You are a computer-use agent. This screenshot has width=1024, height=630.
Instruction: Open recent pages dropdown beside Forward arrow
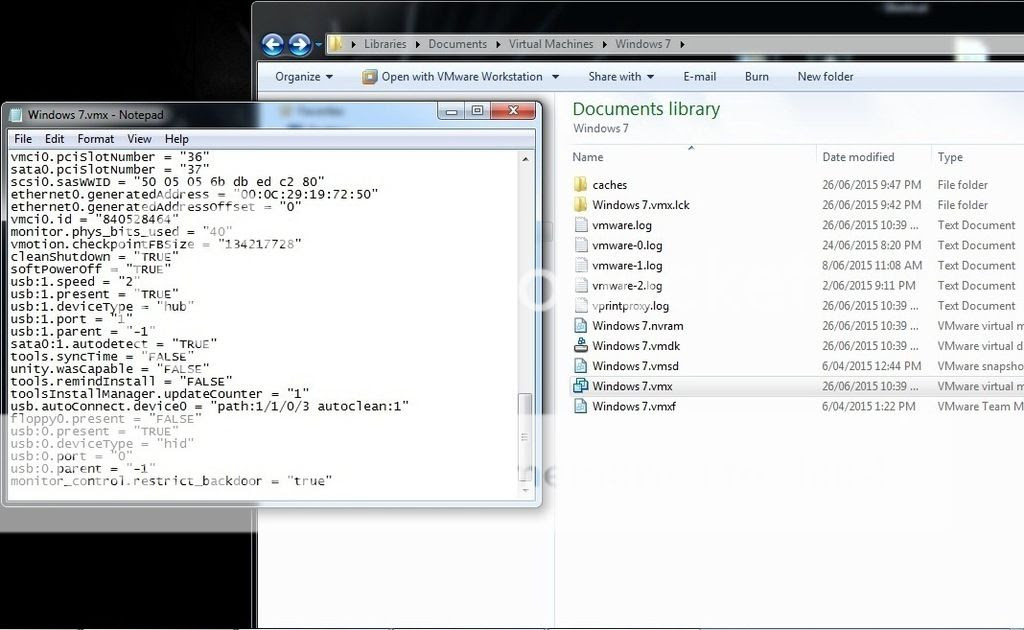(319, 45)
